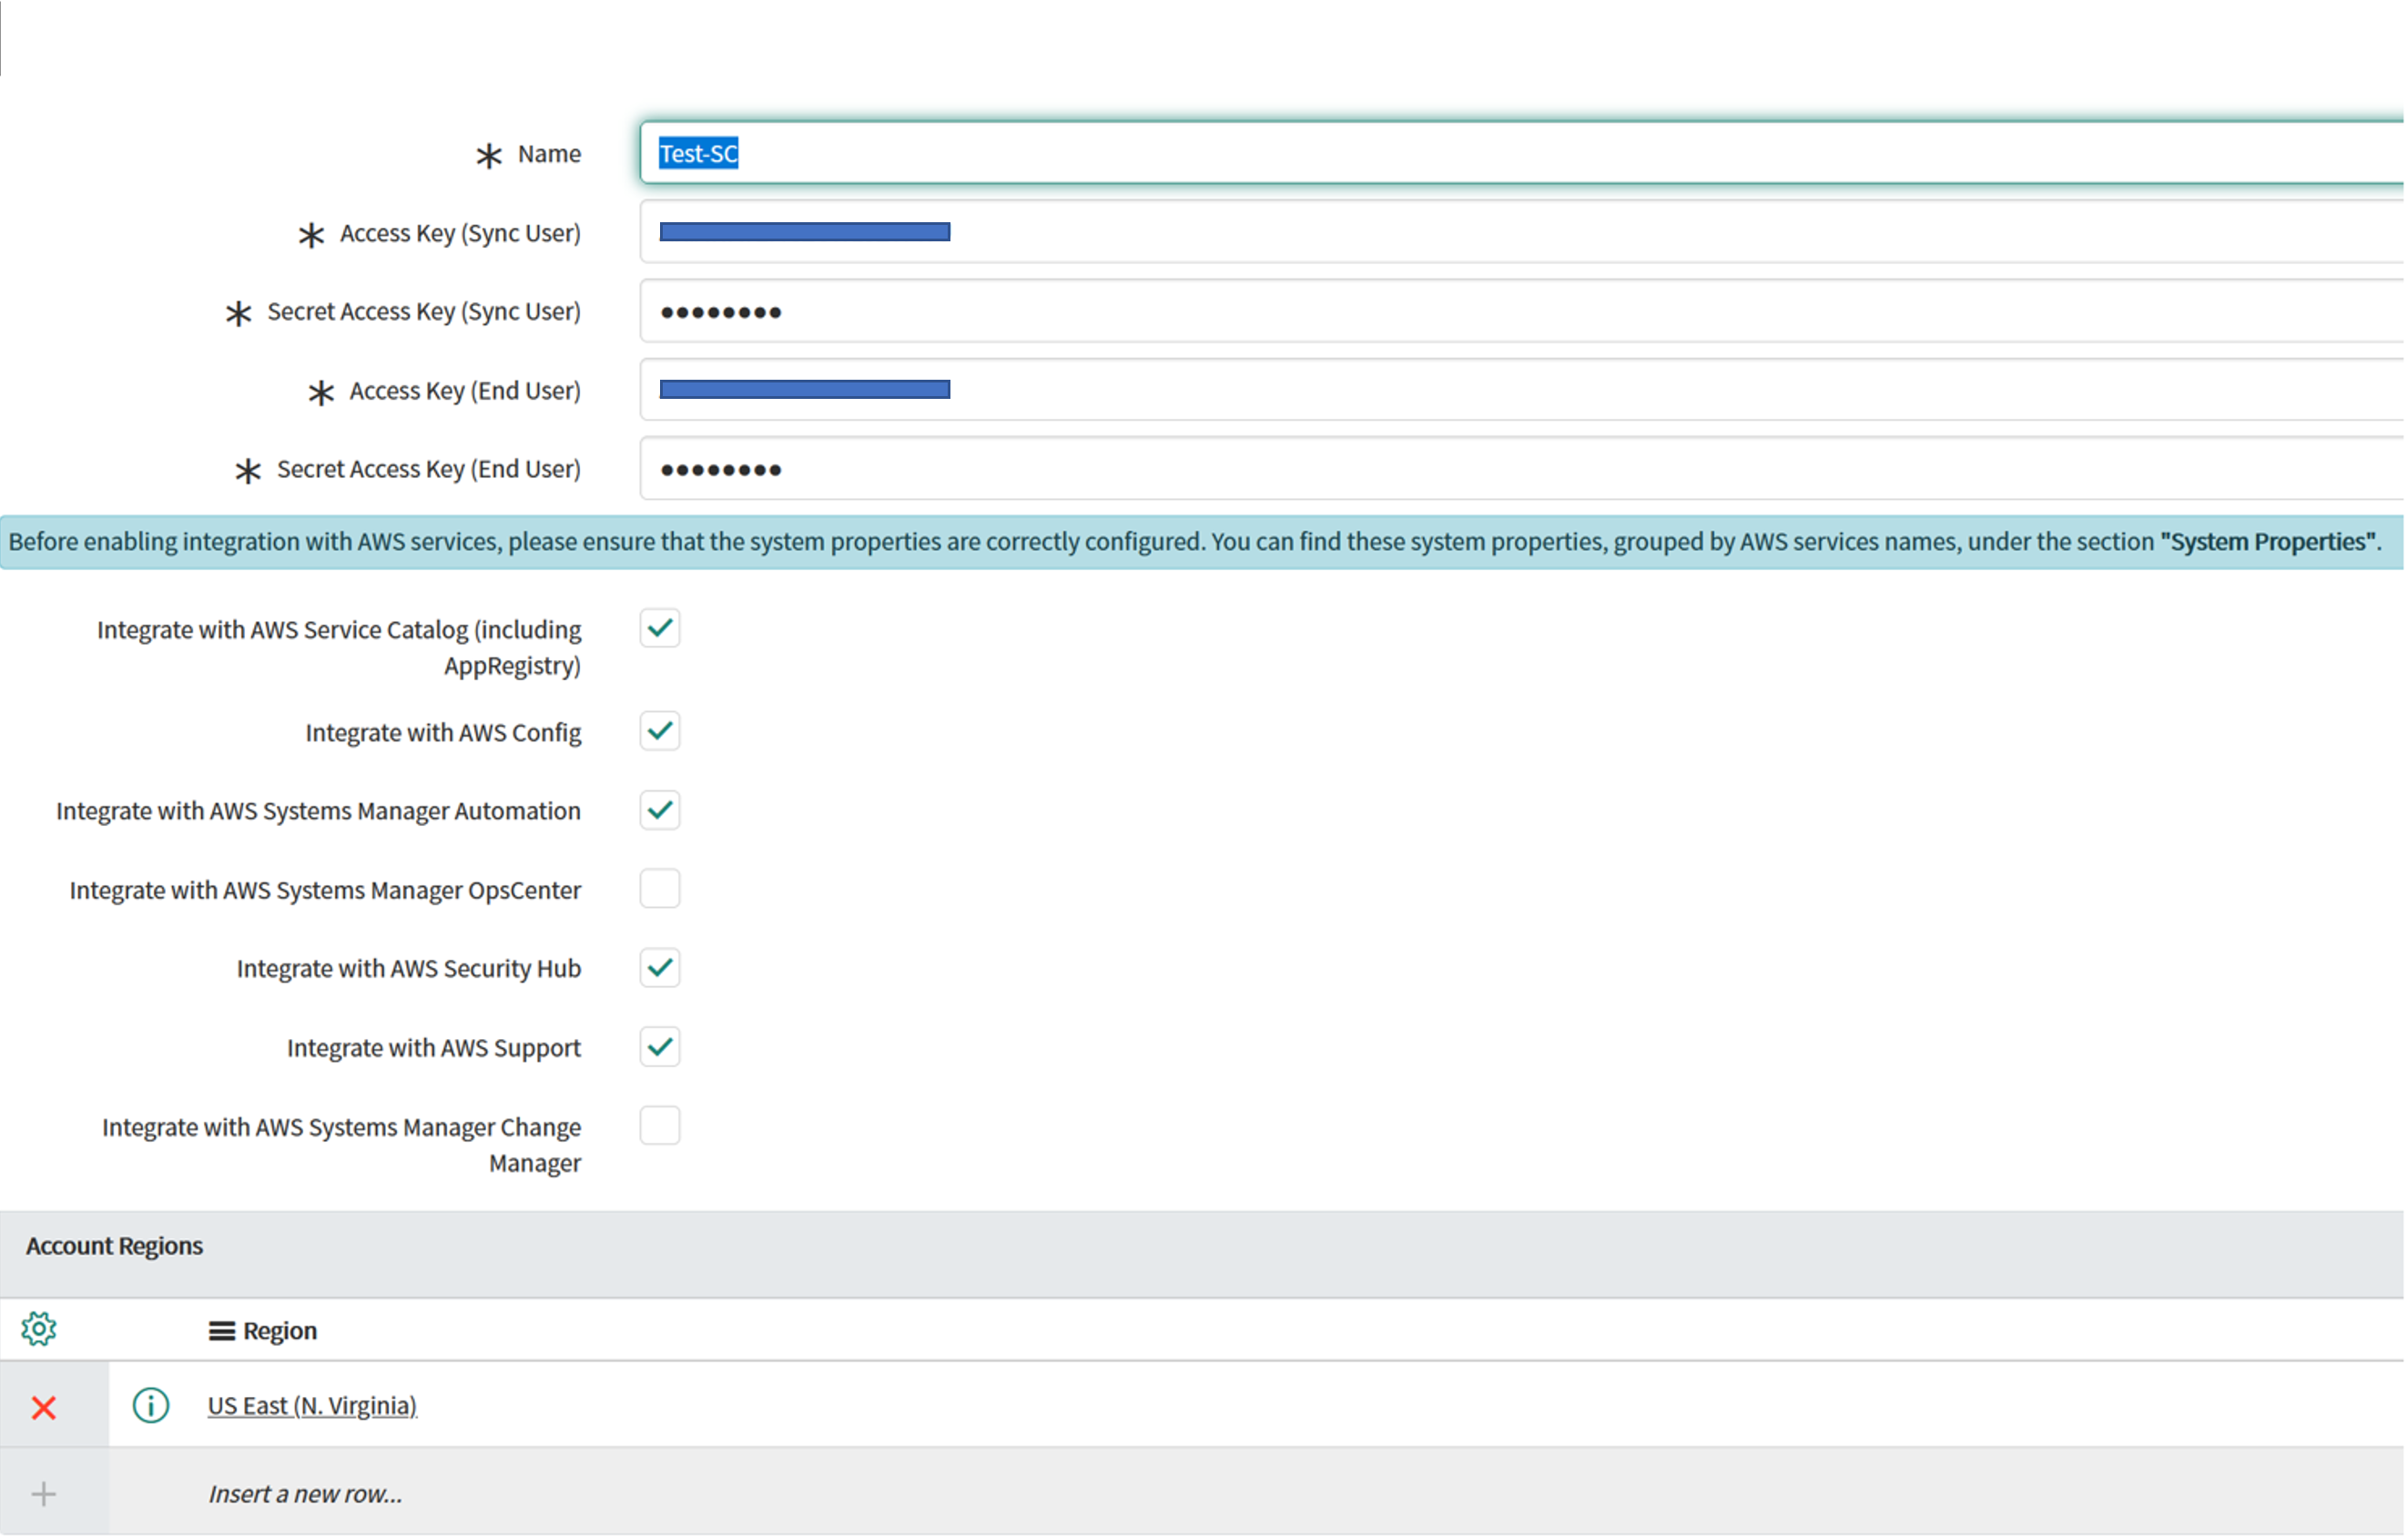The height and width of the screenshot is (1539, 2408).
Task: Click the Secret Access Key (Sync User) field
Action: 1200,311
